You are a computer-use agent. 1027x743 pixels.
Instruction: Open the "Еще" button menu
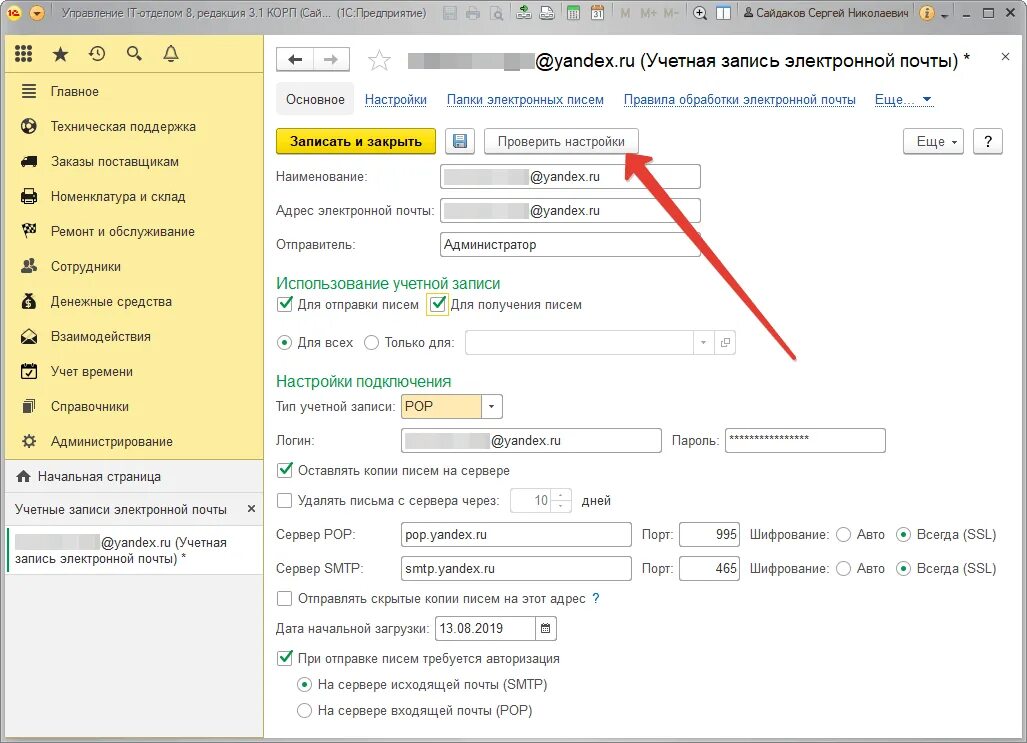point(933,142)
